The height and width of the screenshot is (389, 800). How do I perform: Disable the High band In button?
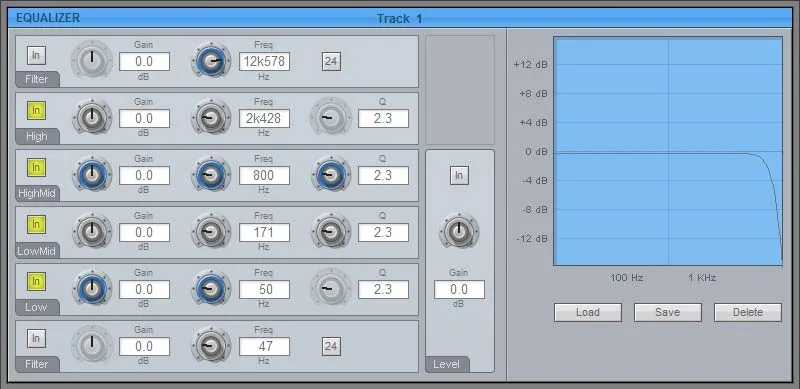point(36,110)
